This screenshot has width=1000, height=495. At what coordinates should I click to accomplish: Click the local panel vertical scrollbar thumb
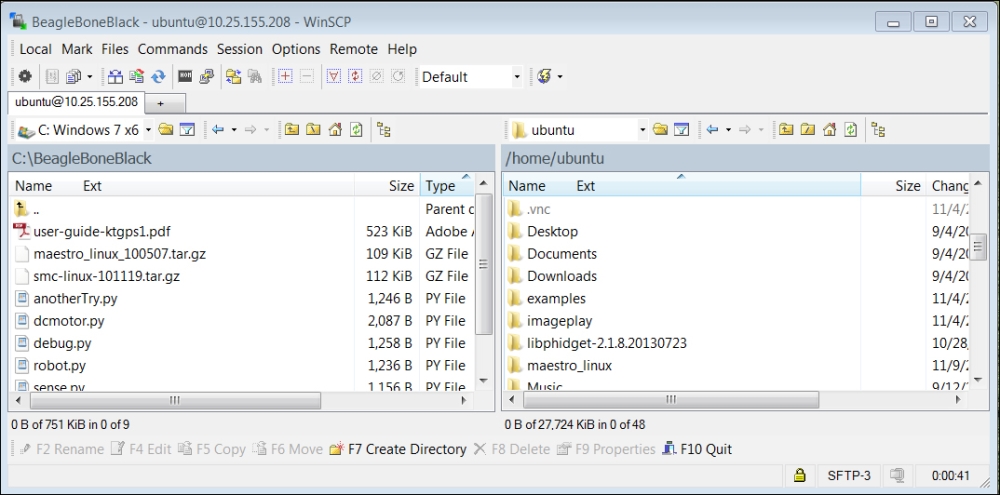(x=484, y=264)
